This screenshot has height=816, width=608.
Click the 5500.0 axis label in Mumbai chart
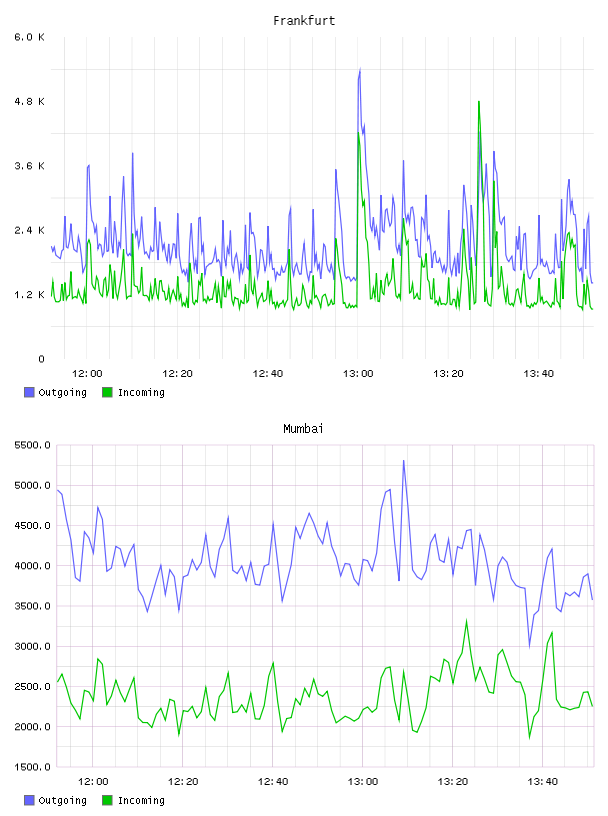(x=32, y=445)
